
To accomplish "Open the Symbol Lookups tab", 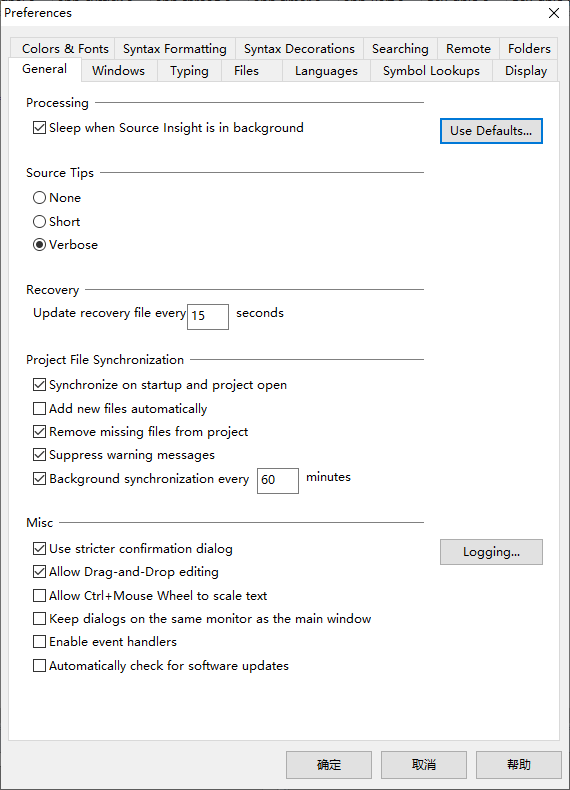I will point(431,71).
